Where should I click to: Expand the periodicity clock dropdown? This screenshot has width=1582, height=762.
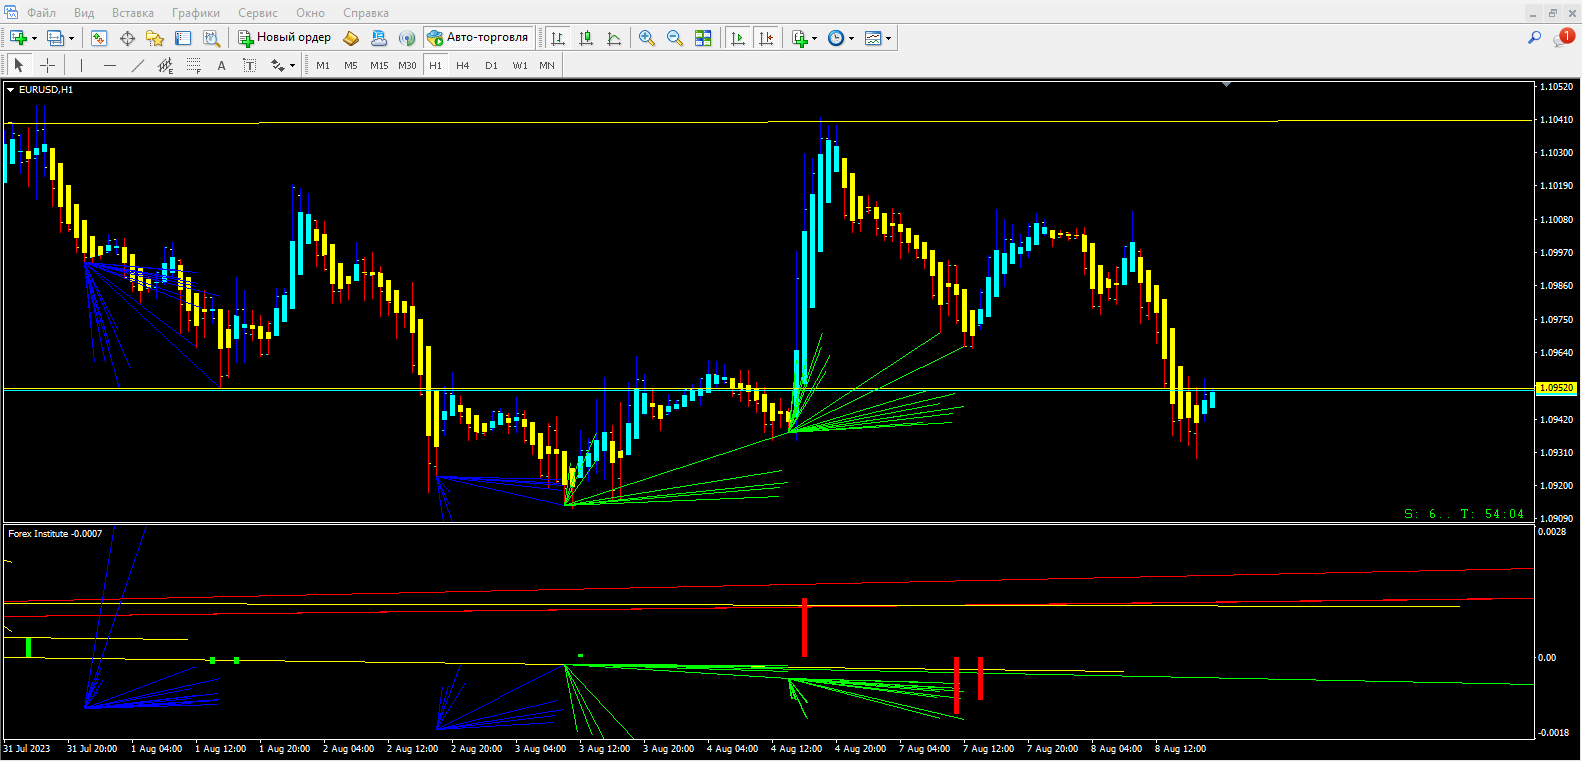coord(851,39)
